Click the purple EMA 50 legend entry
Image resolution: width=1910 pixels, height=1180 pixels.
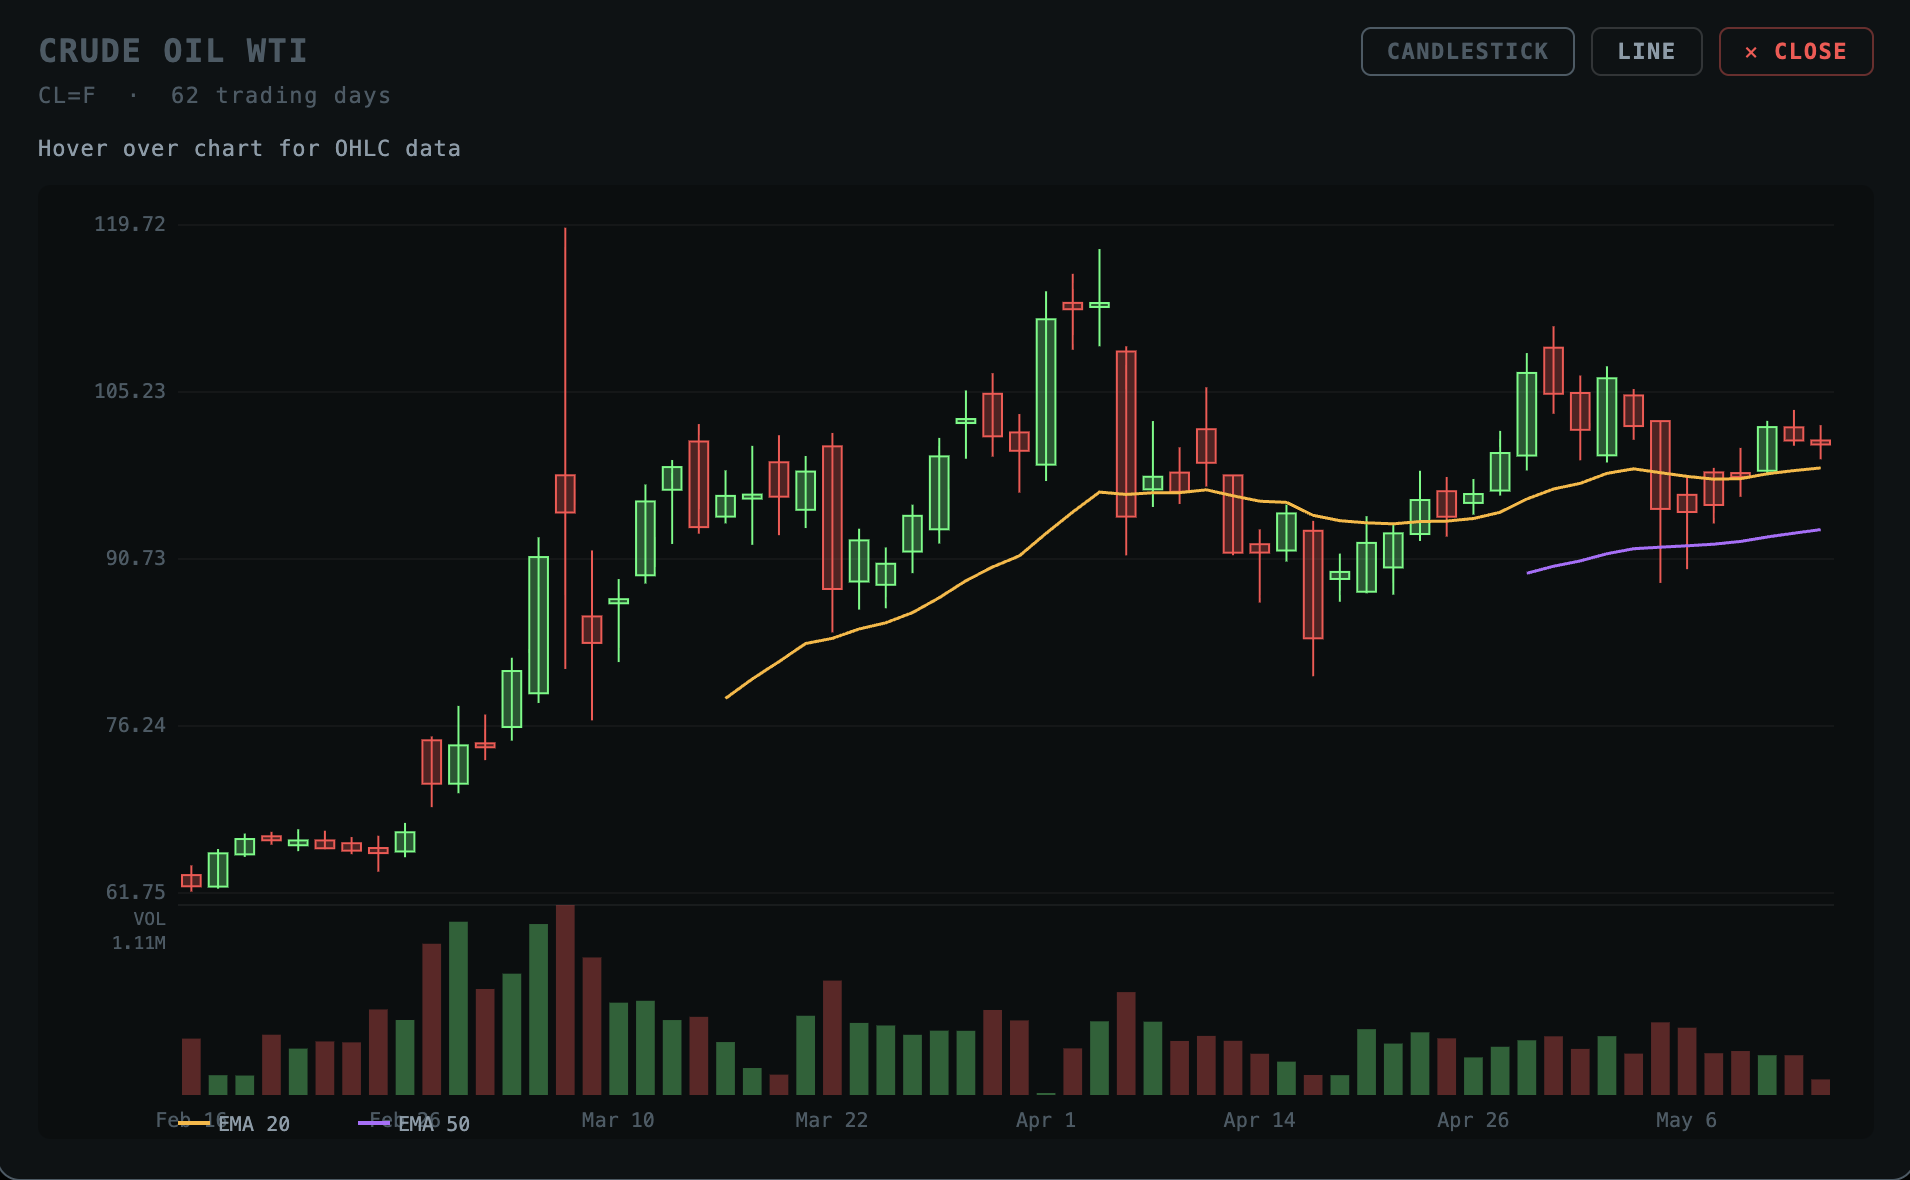[x=414, y=1124]
